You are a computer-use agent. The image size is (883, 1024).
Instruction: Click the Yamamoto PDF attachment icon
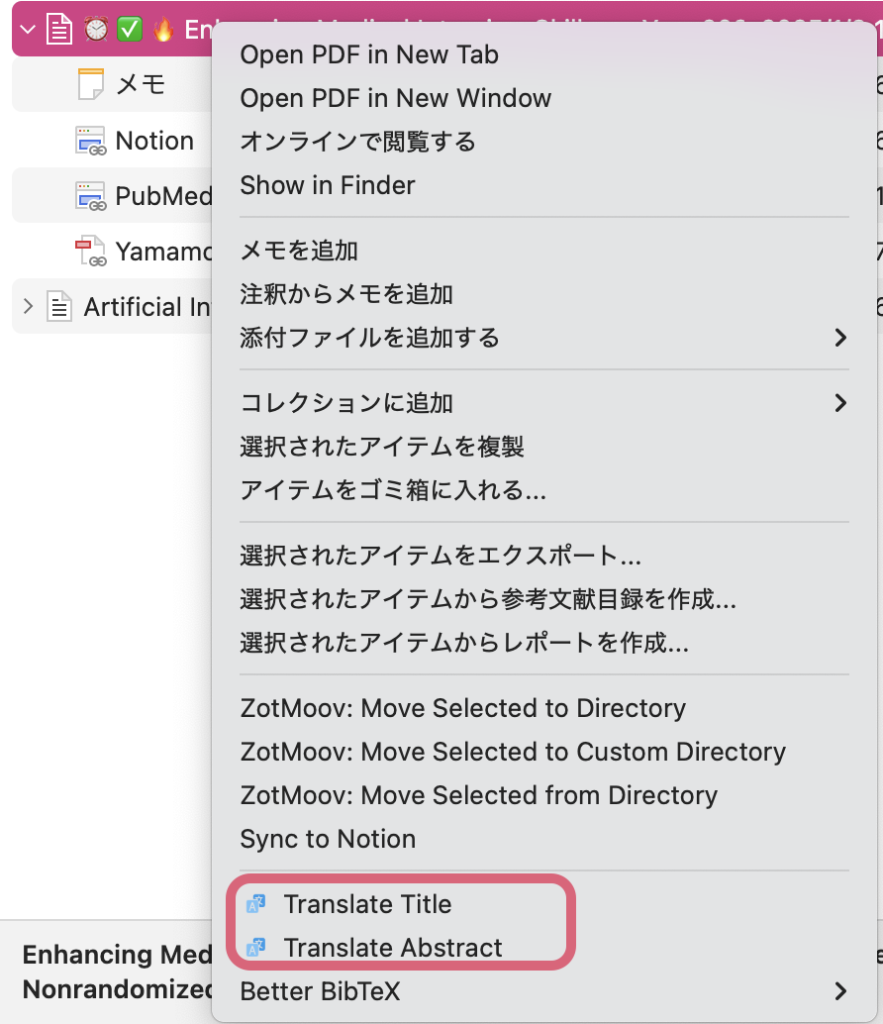(90, 251)
